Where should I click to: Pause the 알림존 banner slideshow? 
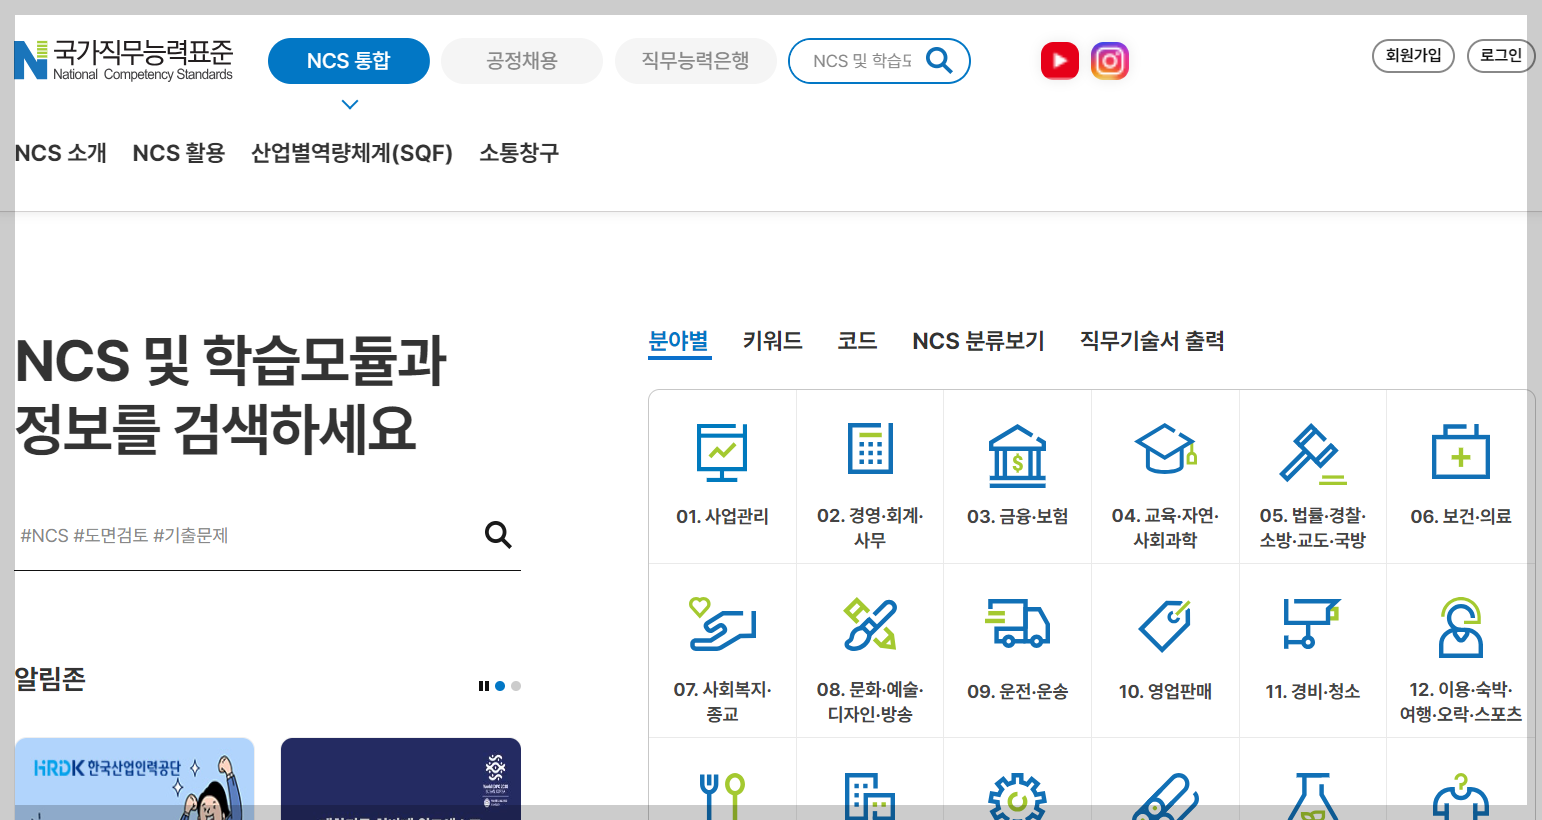tap(483, 686)
